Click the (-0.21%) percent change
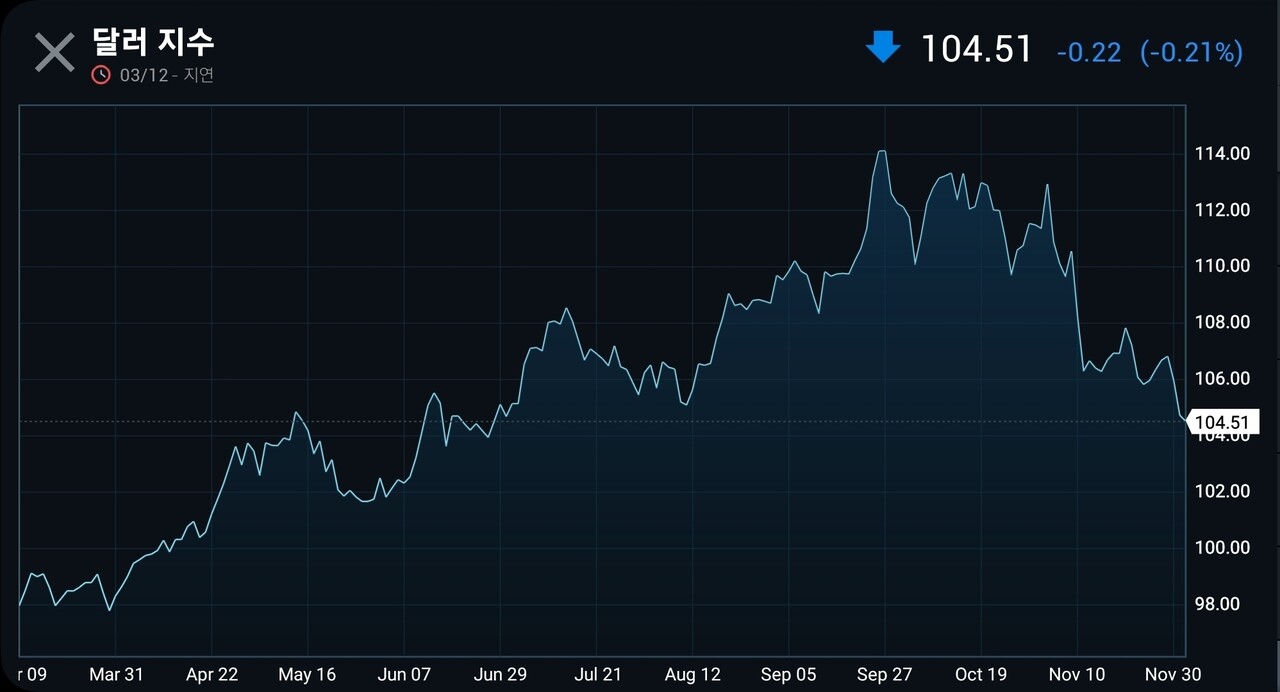Viewport: 1280px width, 692px height. (1191, 52)
